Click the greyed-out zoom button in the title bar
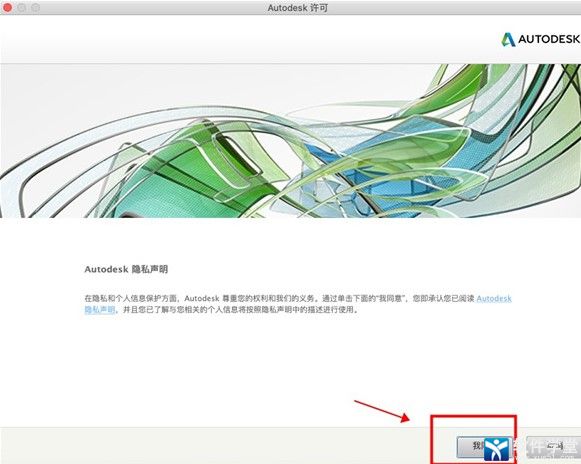The height and width of the screenshot is (464, 581). [35, 7]
